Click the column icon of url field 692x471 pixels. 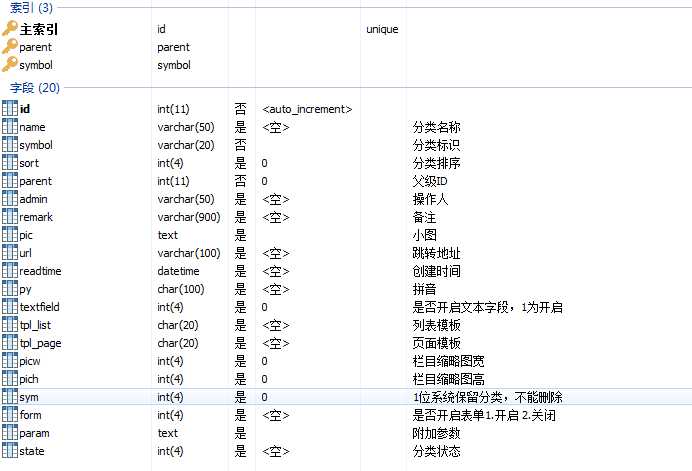tap(10, 253)
